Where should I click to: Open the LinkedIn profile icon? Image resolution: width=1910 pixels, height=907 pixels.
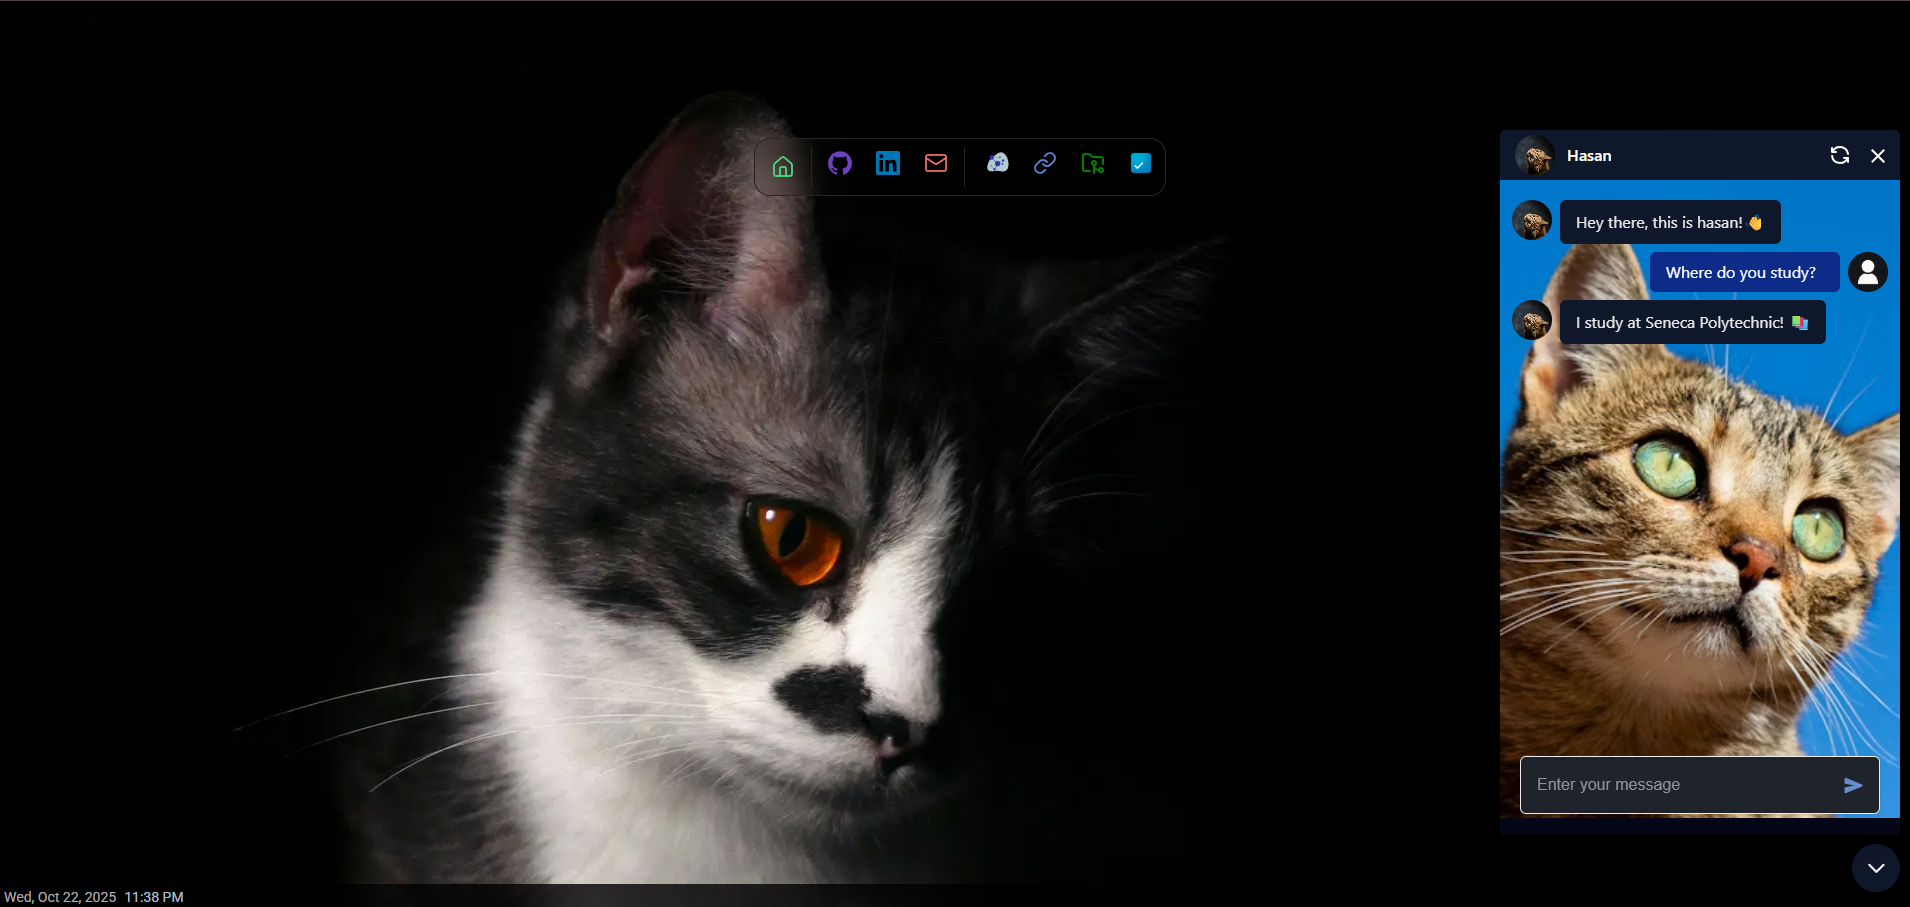[x=888, y=164]
